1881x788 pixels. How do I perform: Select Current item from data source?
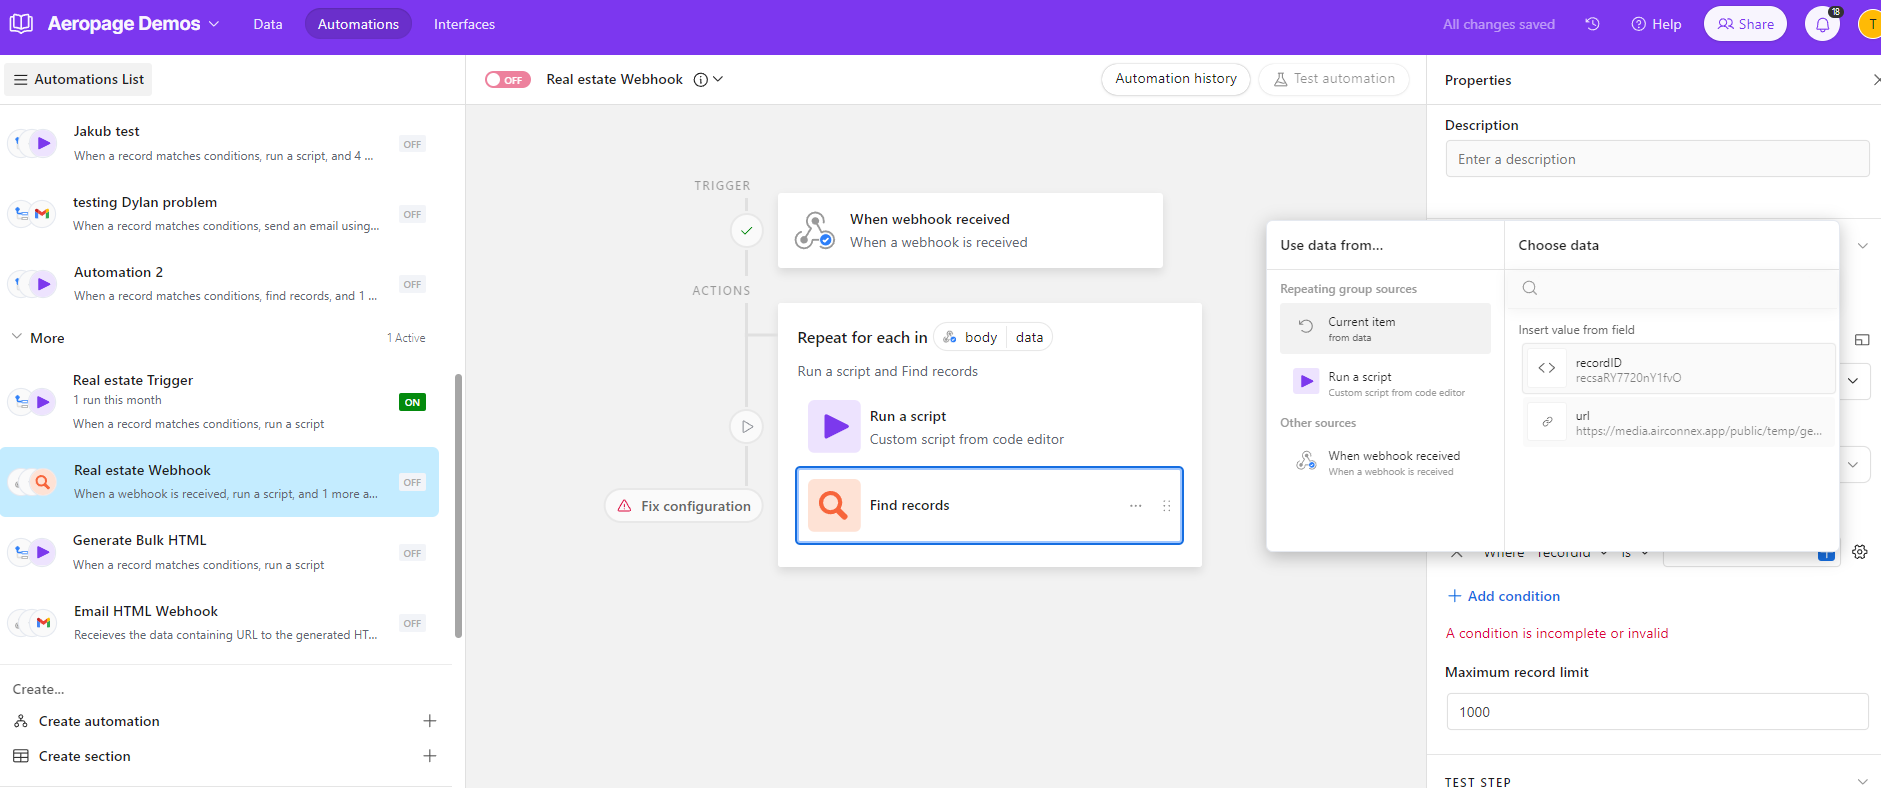[1385, 329]
